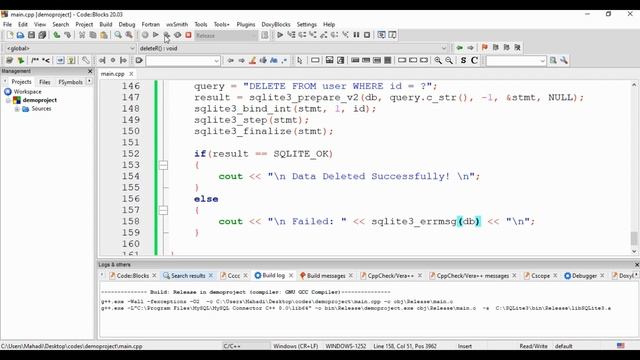Run the program with the play icon
Screen dimensions: 640x360
pos(156,35)
